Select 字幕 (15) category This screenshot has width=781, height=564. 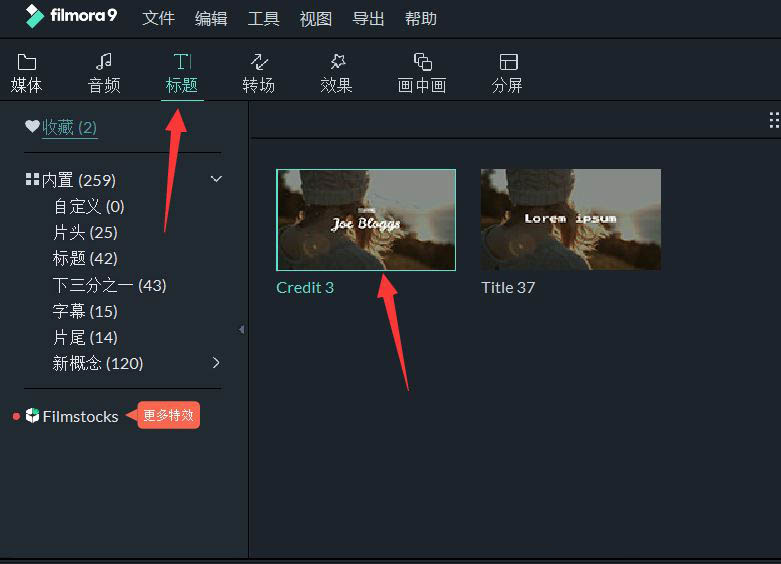(x=85, y=311)
